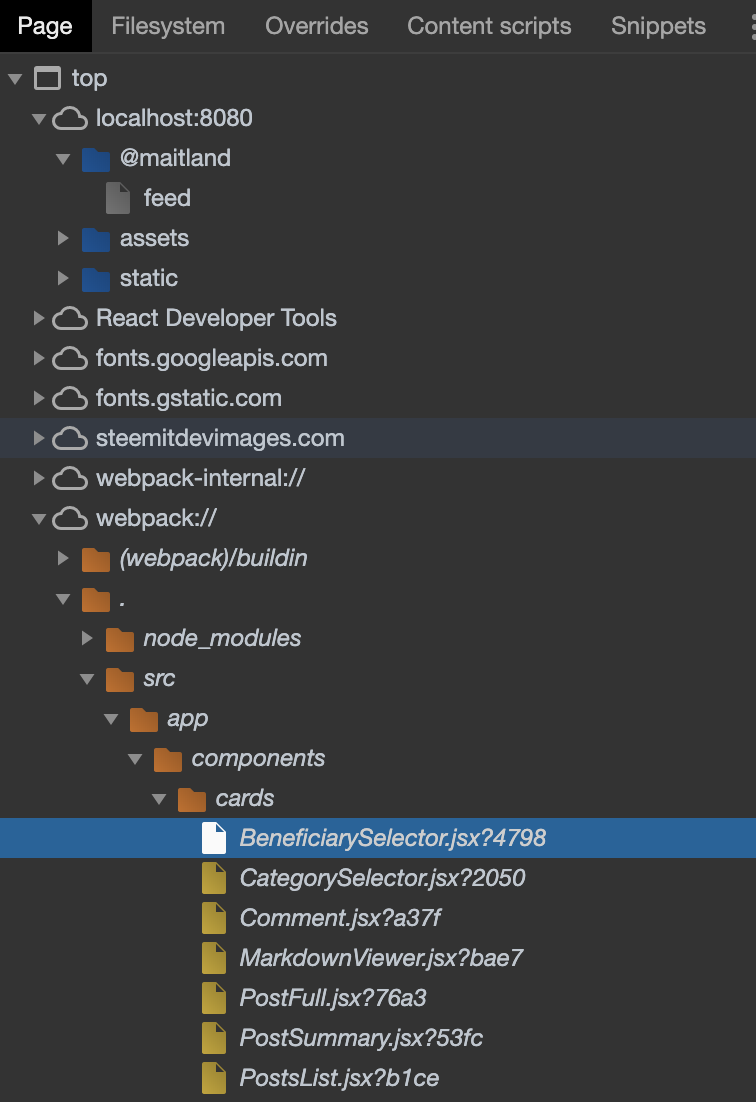This screenshot has width=756, height=1102.
Task: Open MarkdownViewer.jsx?bae7 file
Action: 381,958
